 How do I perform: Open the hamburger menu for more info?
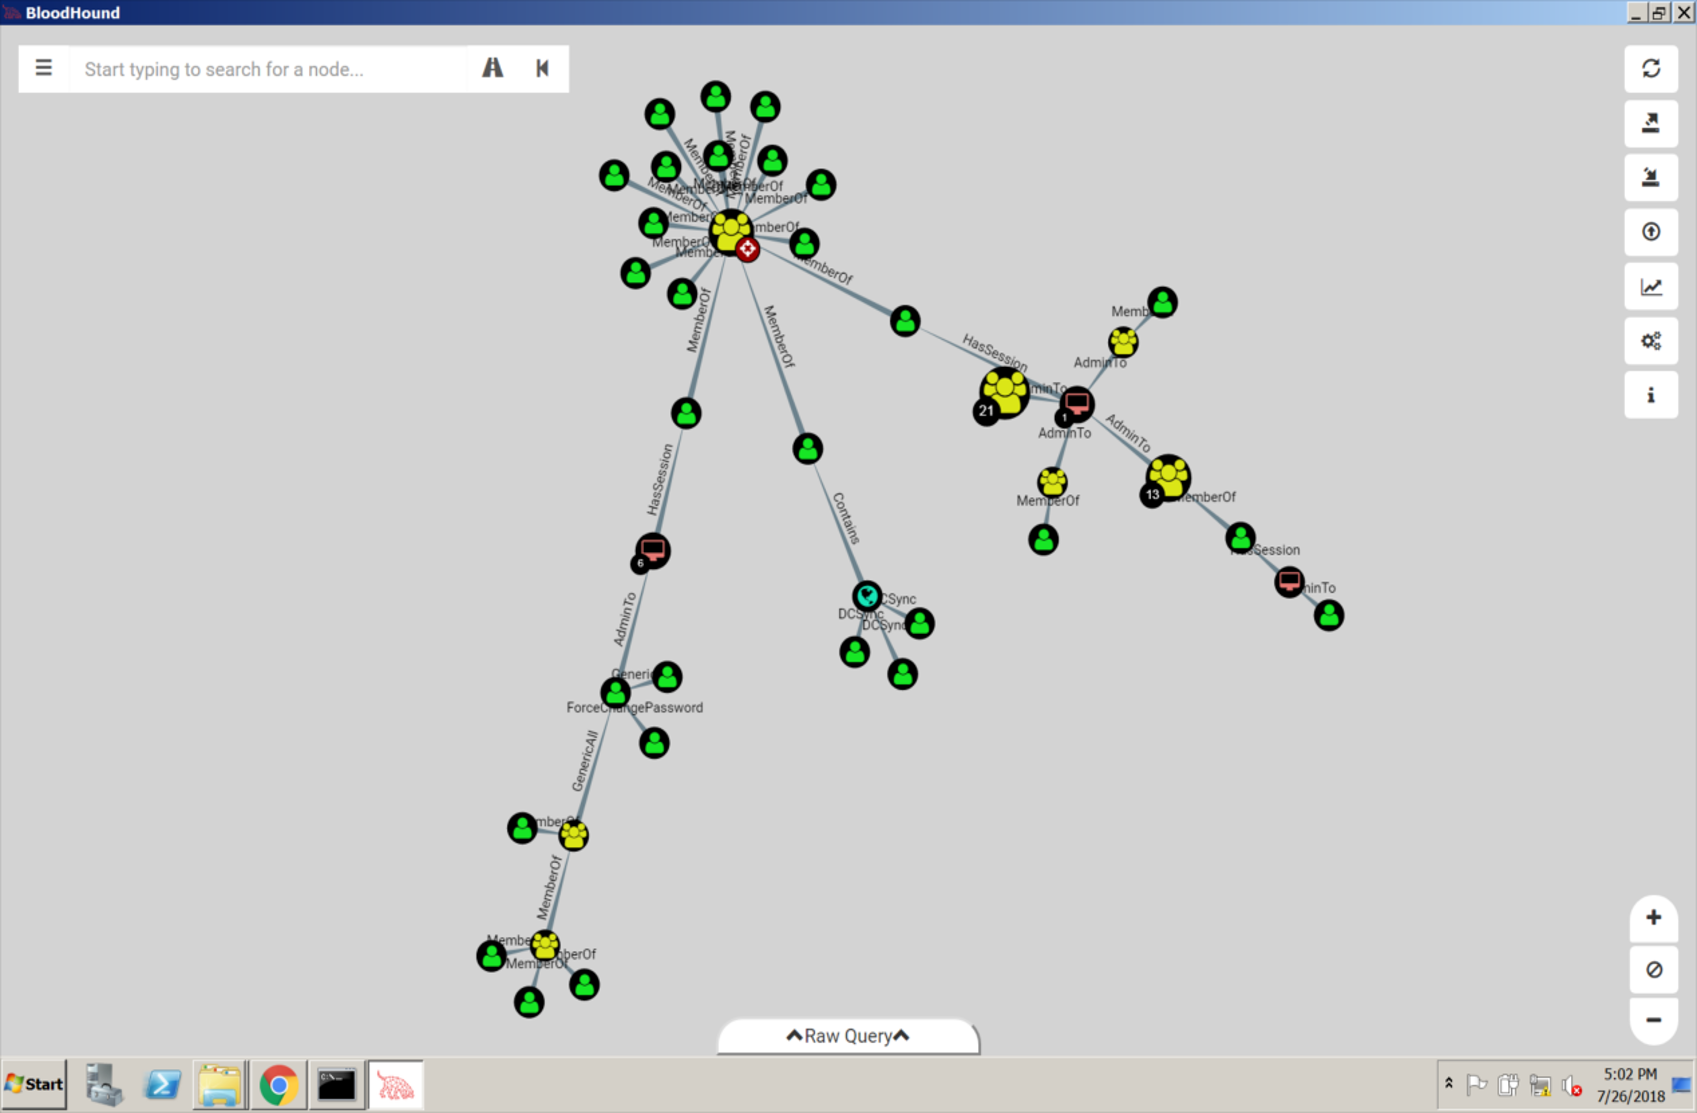tap(43, 69)
